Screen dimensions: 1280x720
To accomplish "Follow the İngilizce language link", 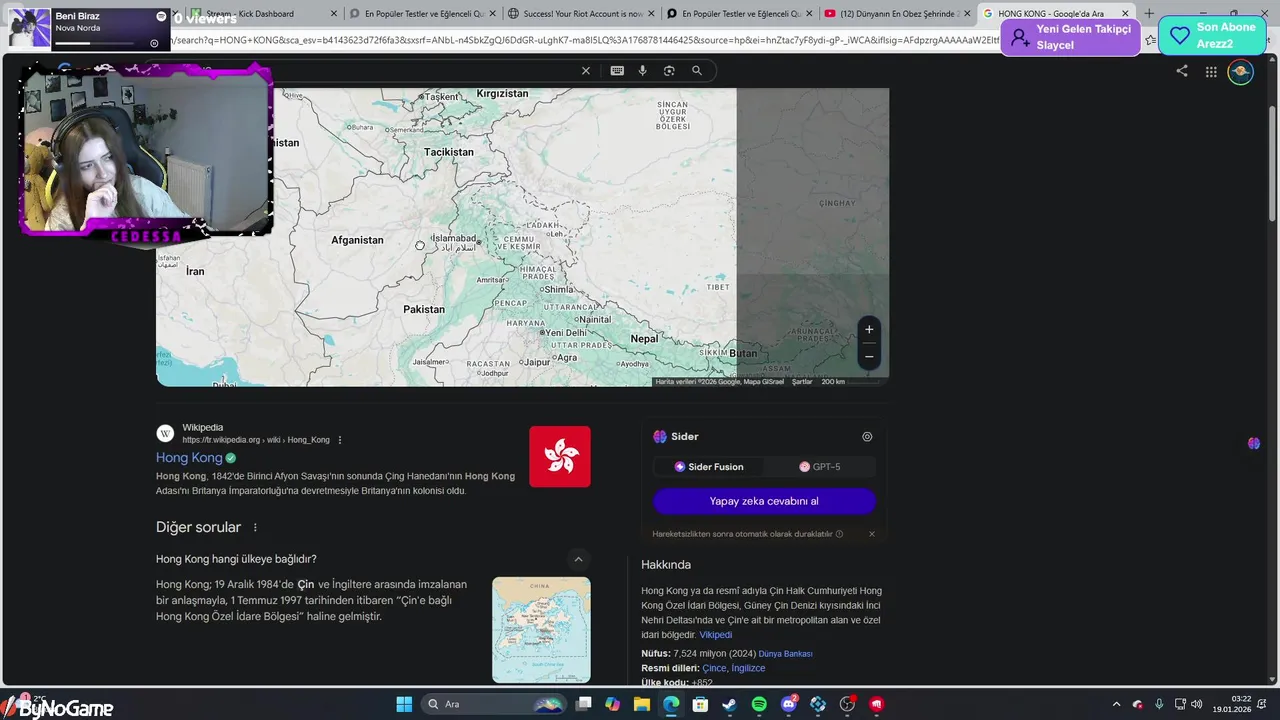I will pos(748,668).
